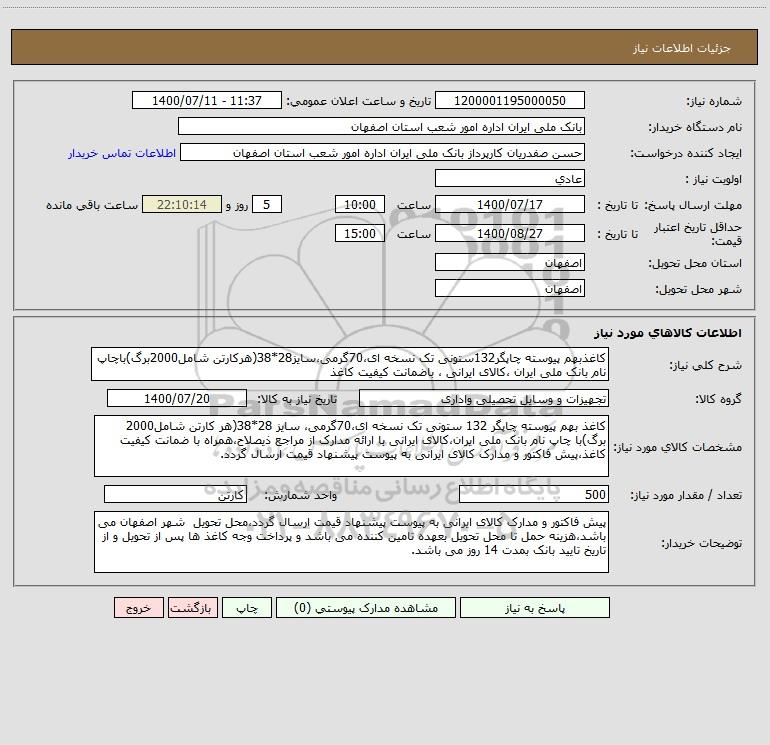The image size is (770, 745).
Task: Click the deadline time field 10:00
Action: 359,204
